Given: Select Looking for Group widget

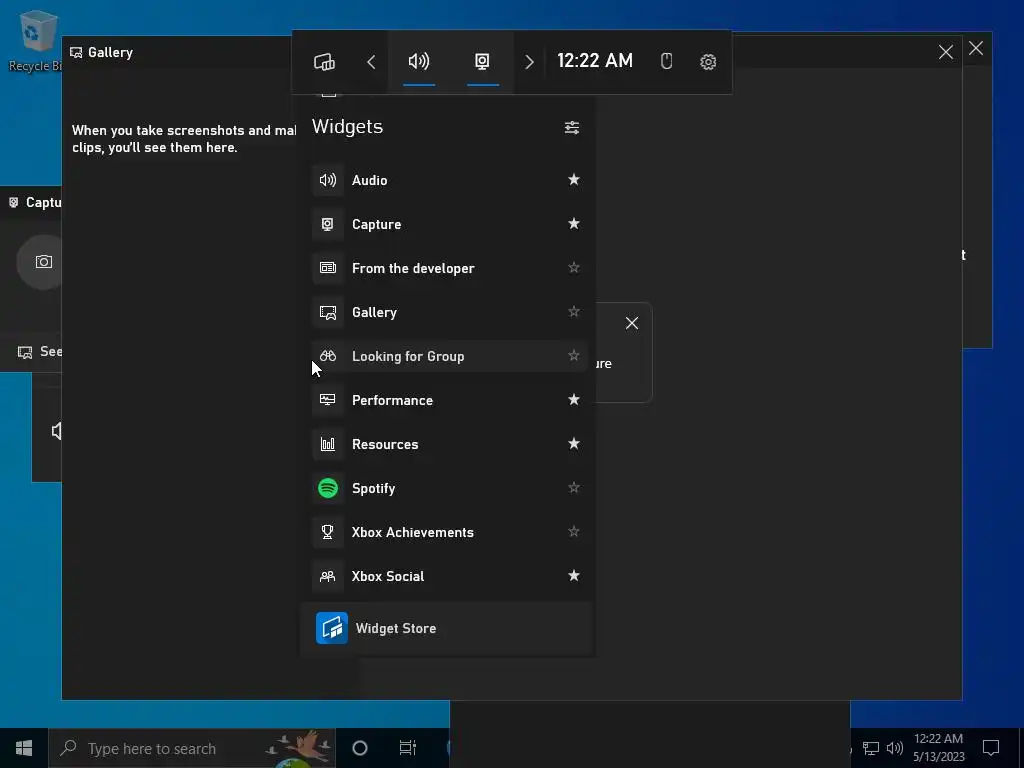Looking at the screenshot, I should coord(449,356).
